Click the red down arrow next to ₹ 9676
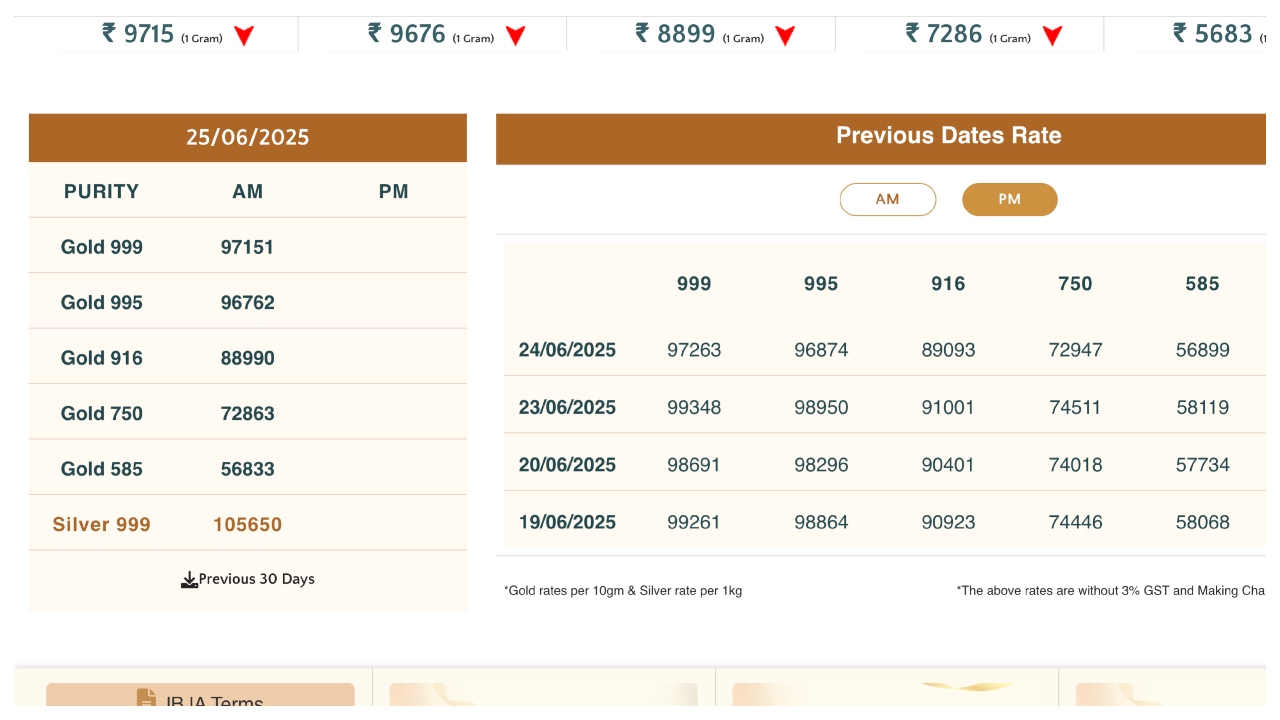The width and height of the screenshot is (1280, 720). [515, 36]
